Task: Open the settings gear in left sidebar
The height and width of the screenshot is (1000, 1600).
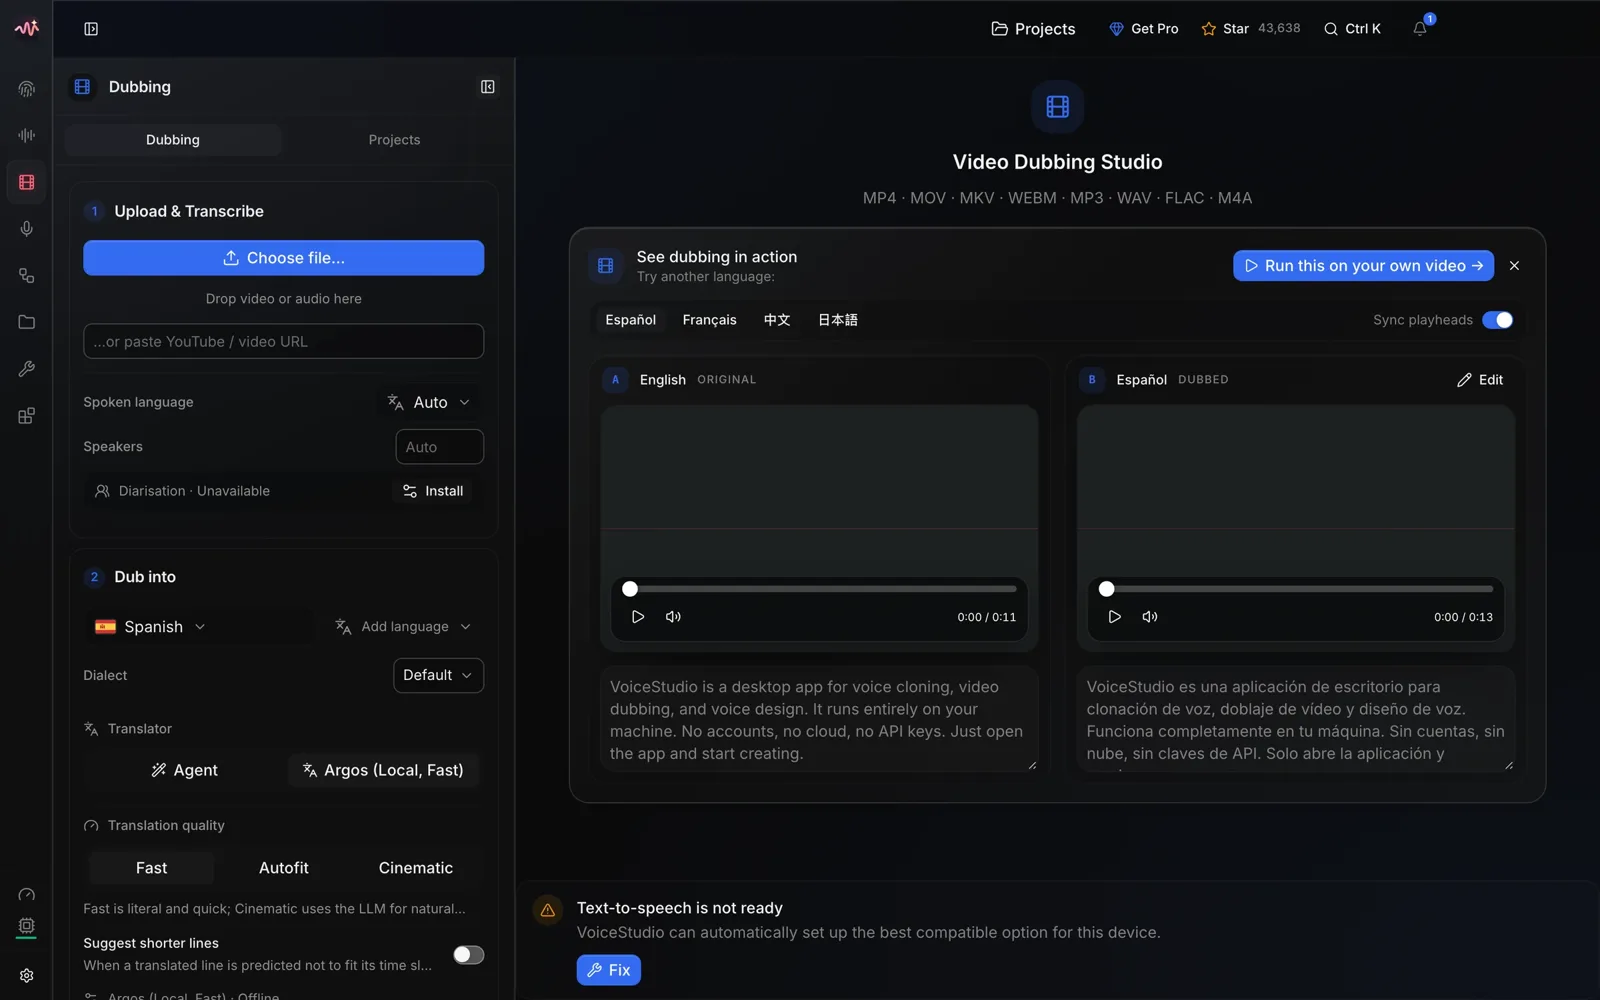Action: click(x=27, y=975)
